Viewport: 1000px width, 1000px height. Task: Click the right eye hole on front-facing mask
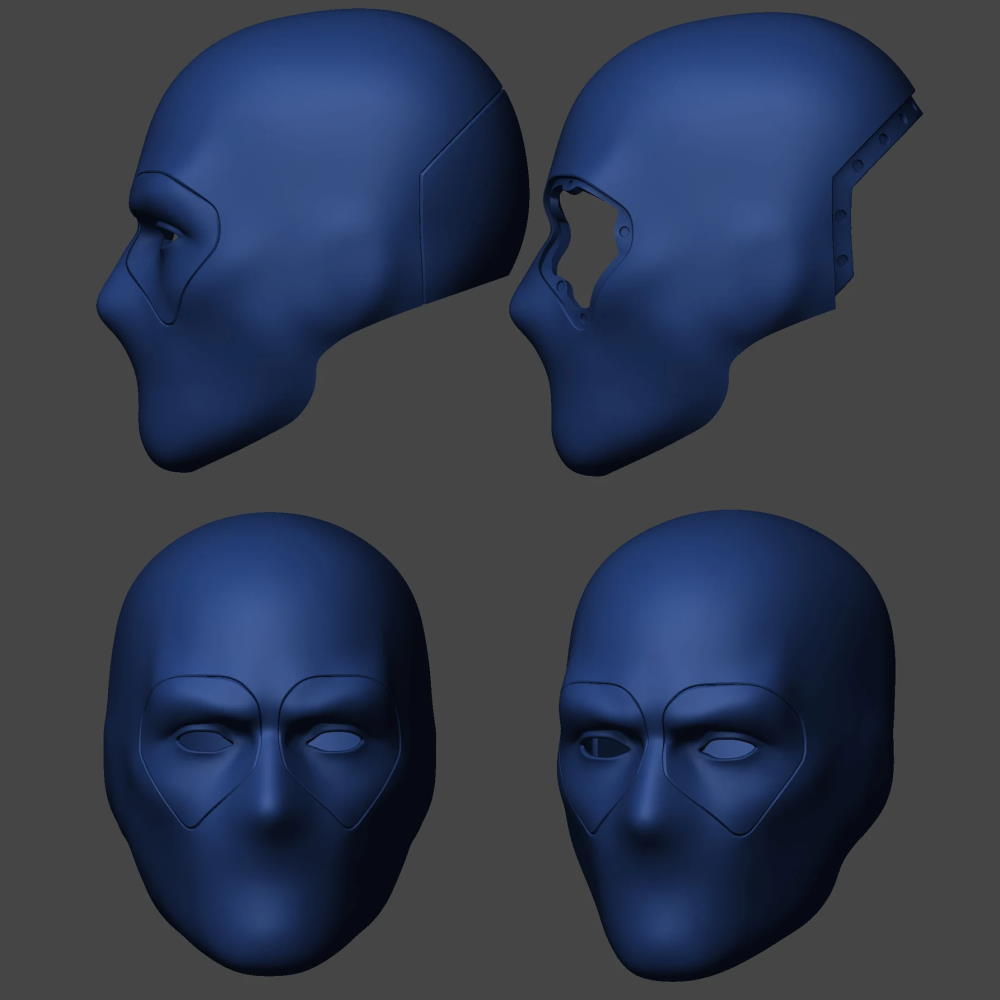[333, 741]
